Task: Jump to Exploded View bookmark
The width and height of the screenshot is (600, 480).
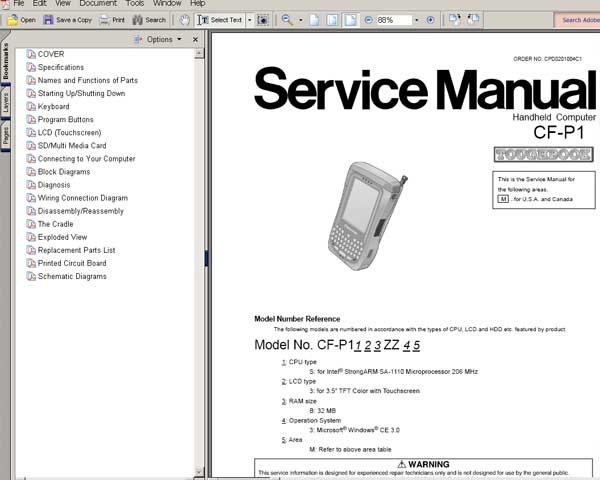Action: click(62, 237)
